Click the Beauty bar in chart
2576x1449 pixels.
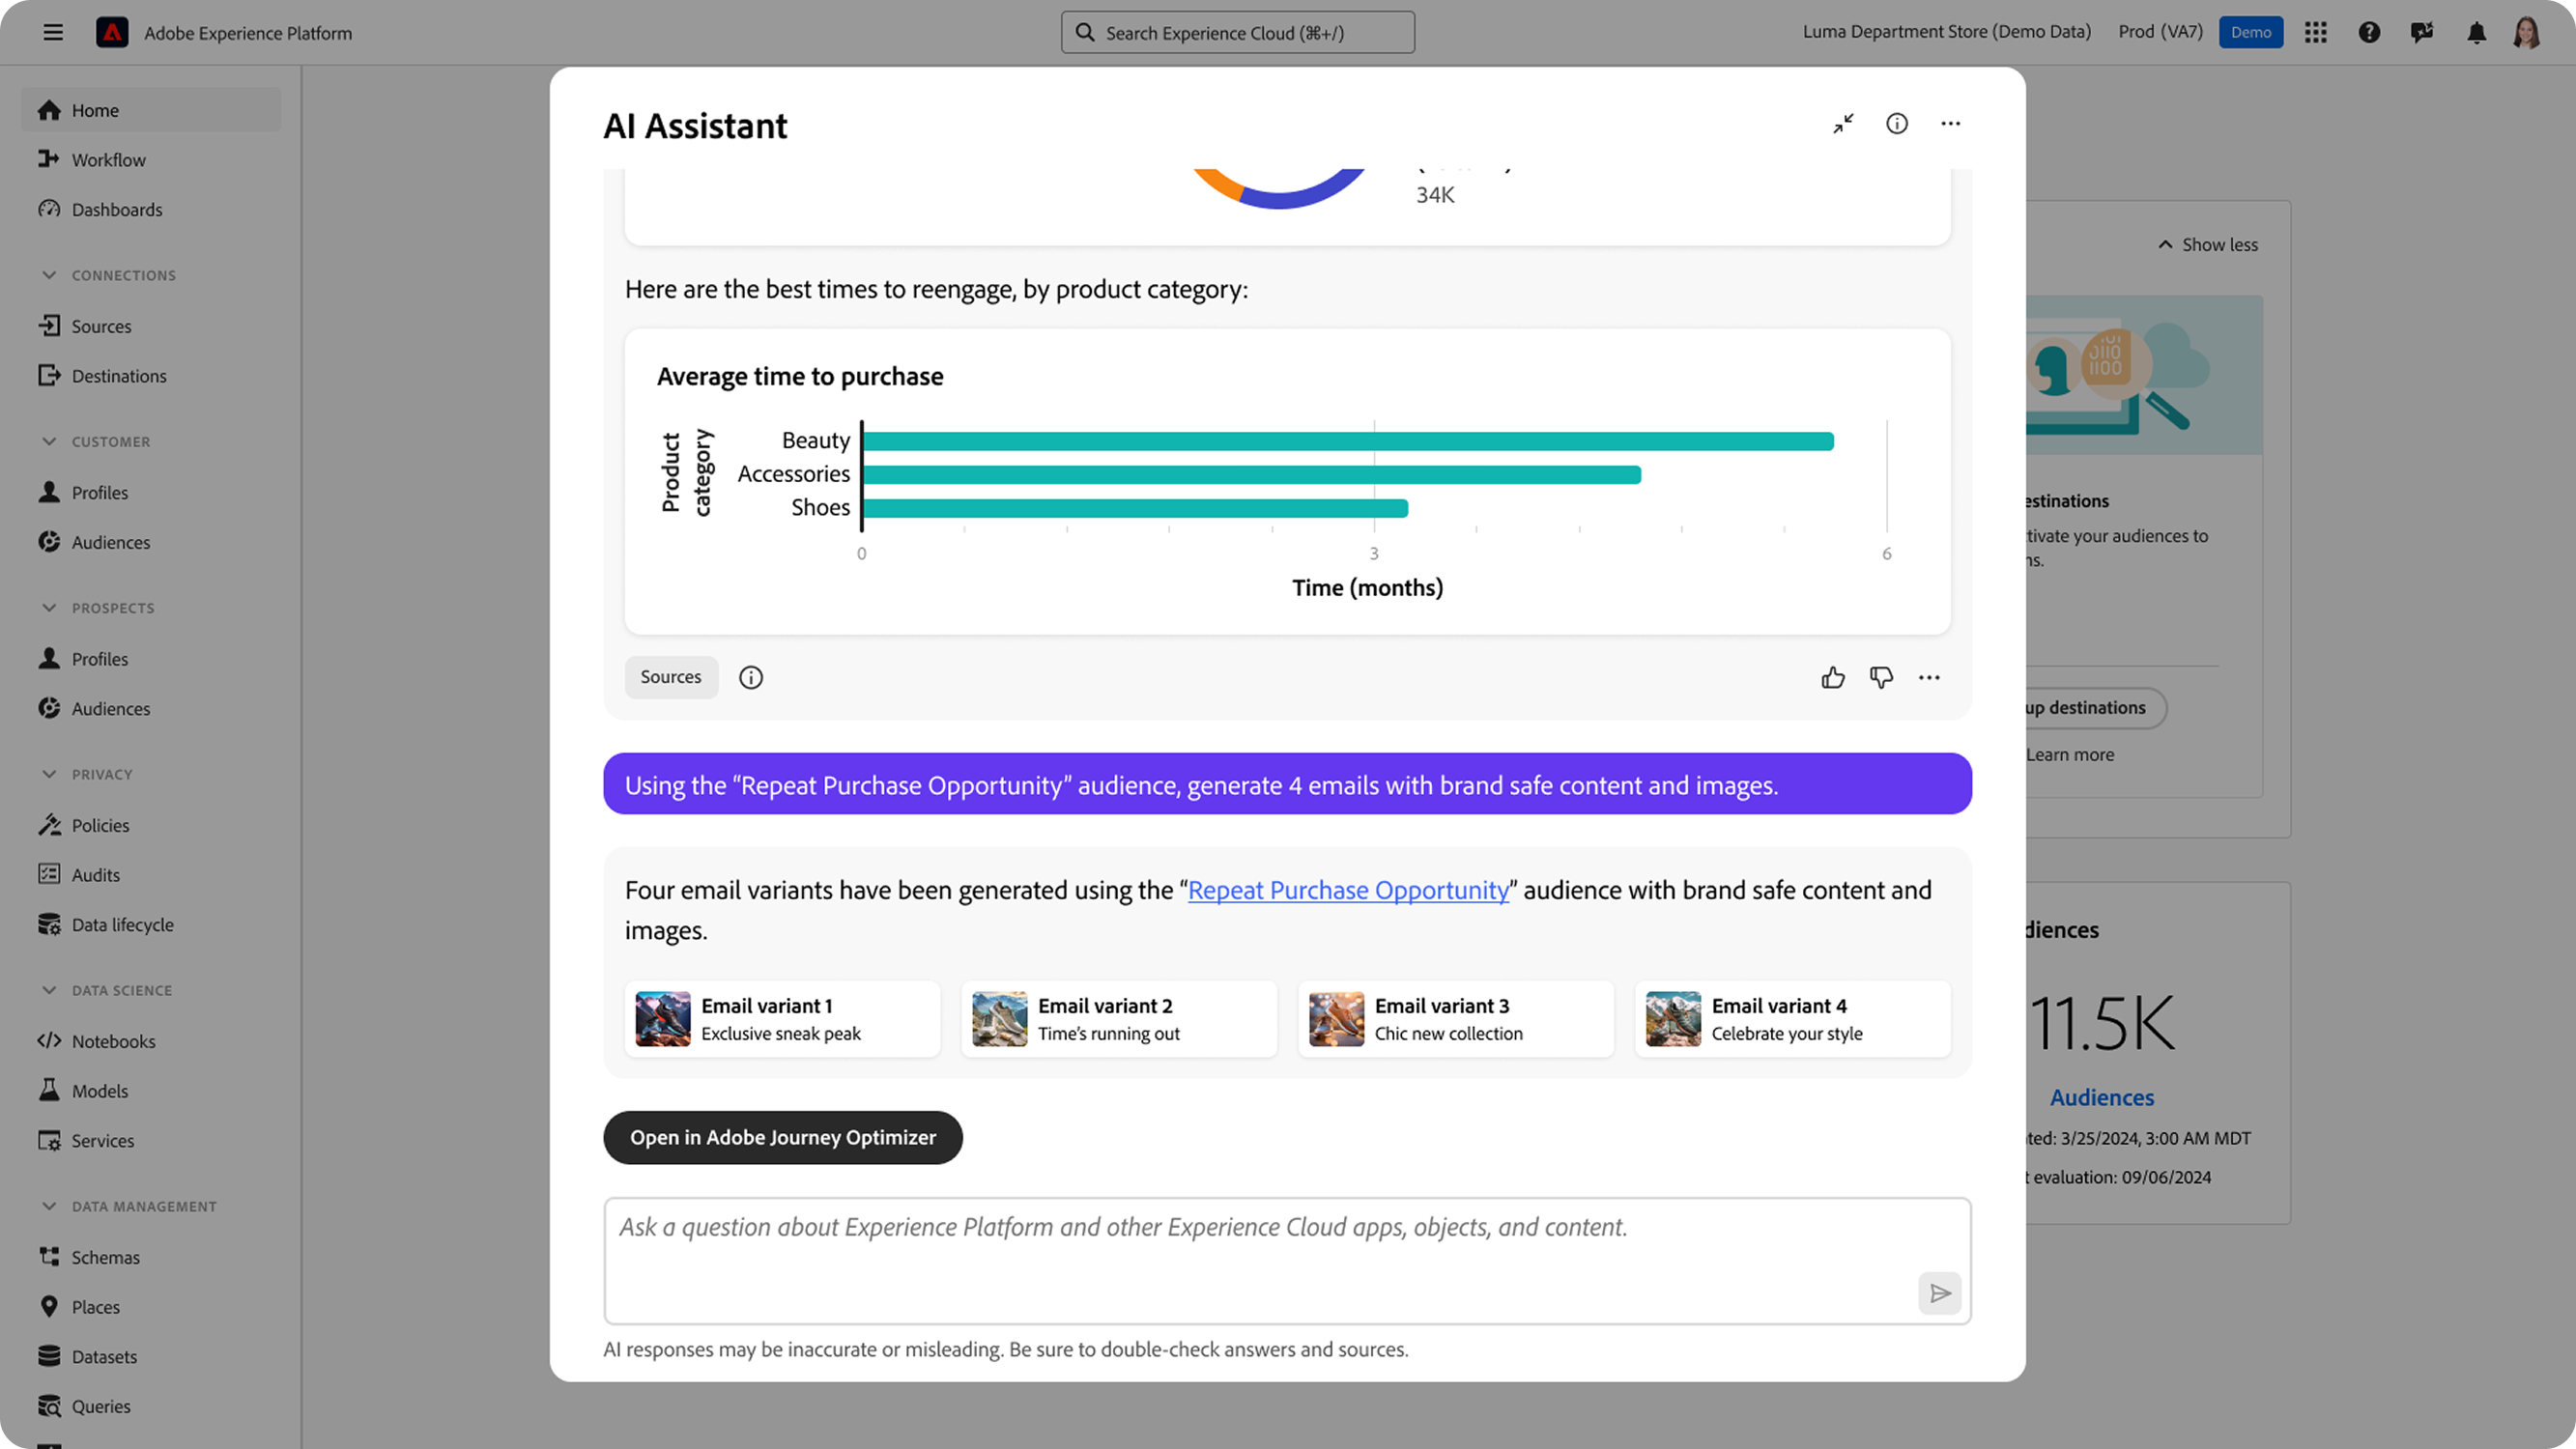(x=1348, y=441)
